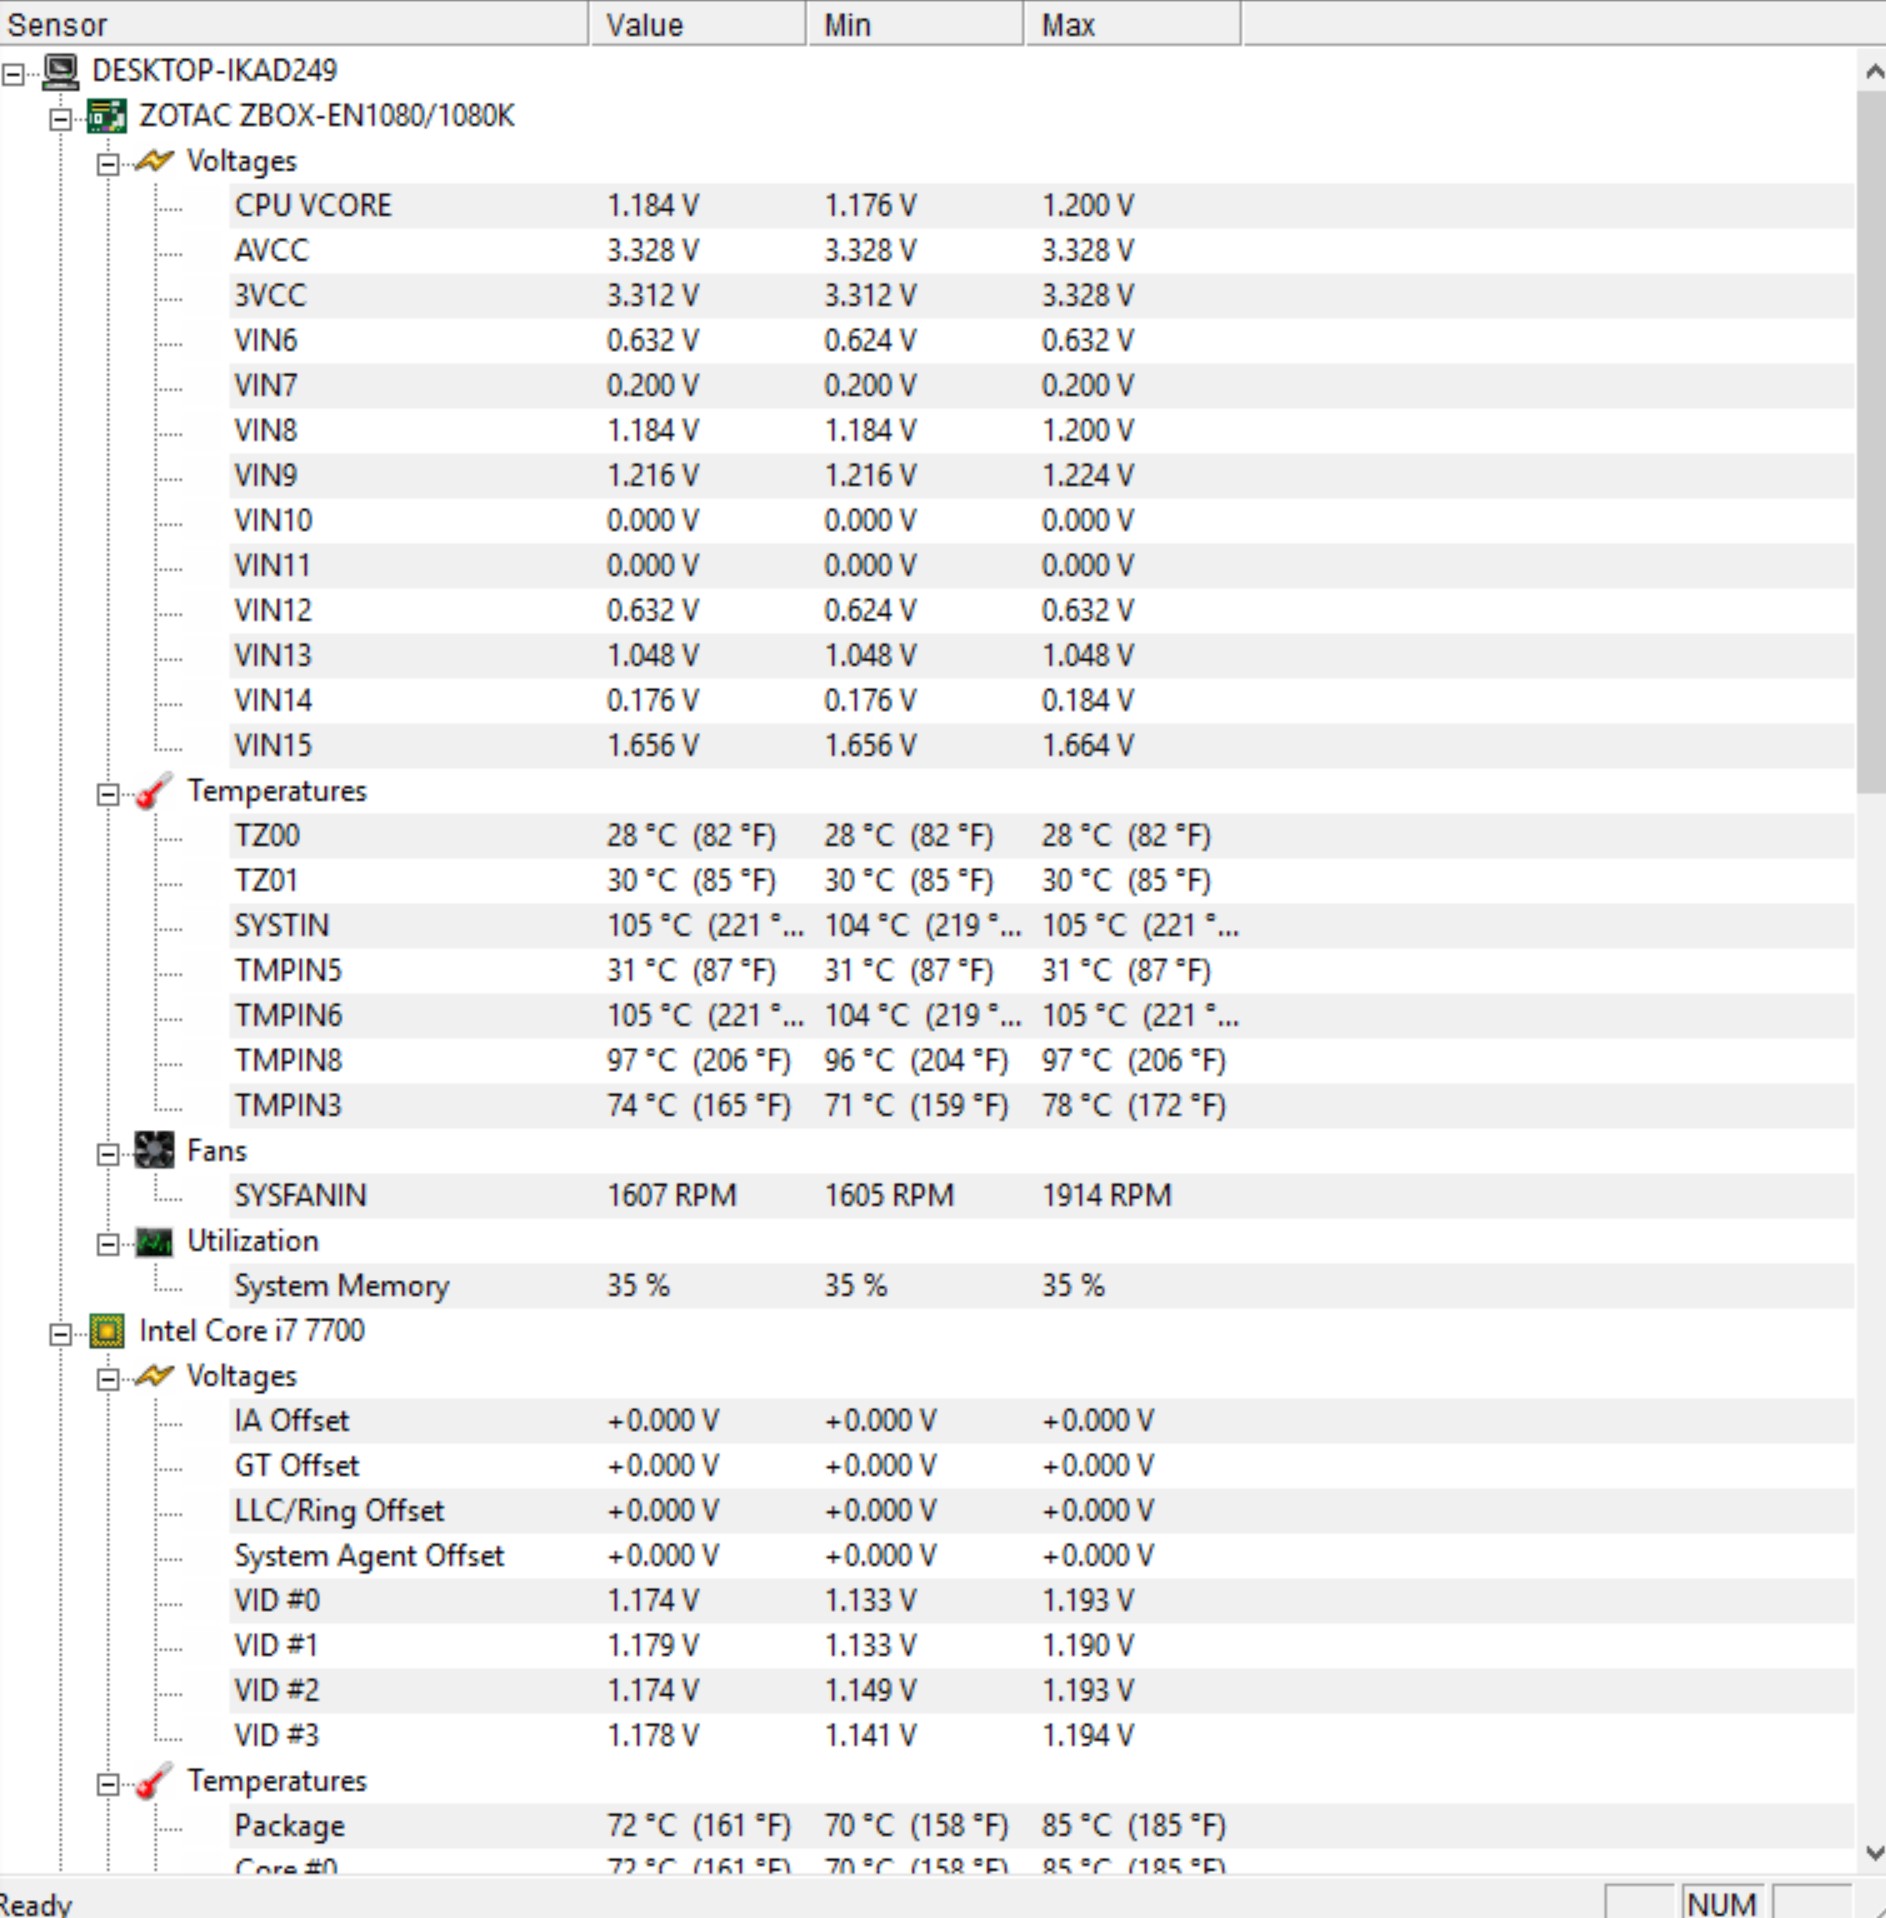
Task: Click the Utilization graph icon
Action: (154, 1241)
